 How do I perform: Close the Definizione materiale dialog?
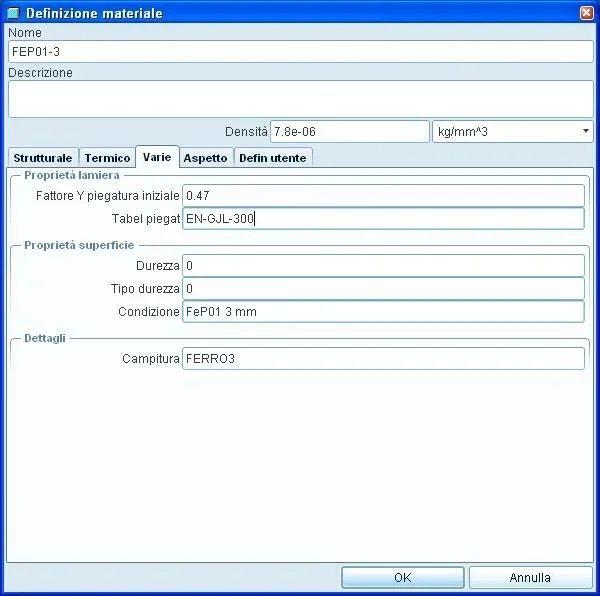[x=587, y=13]
